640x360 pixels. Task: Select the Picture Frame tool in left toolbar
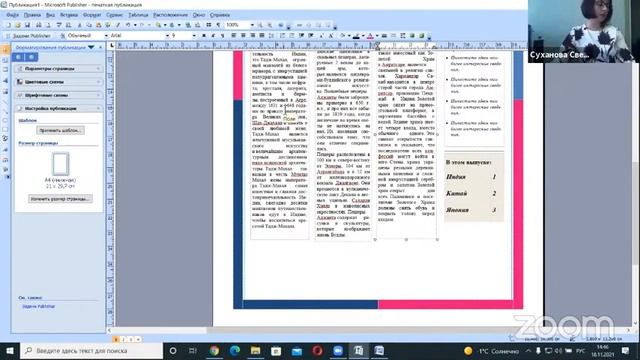(x=5, y=91)
